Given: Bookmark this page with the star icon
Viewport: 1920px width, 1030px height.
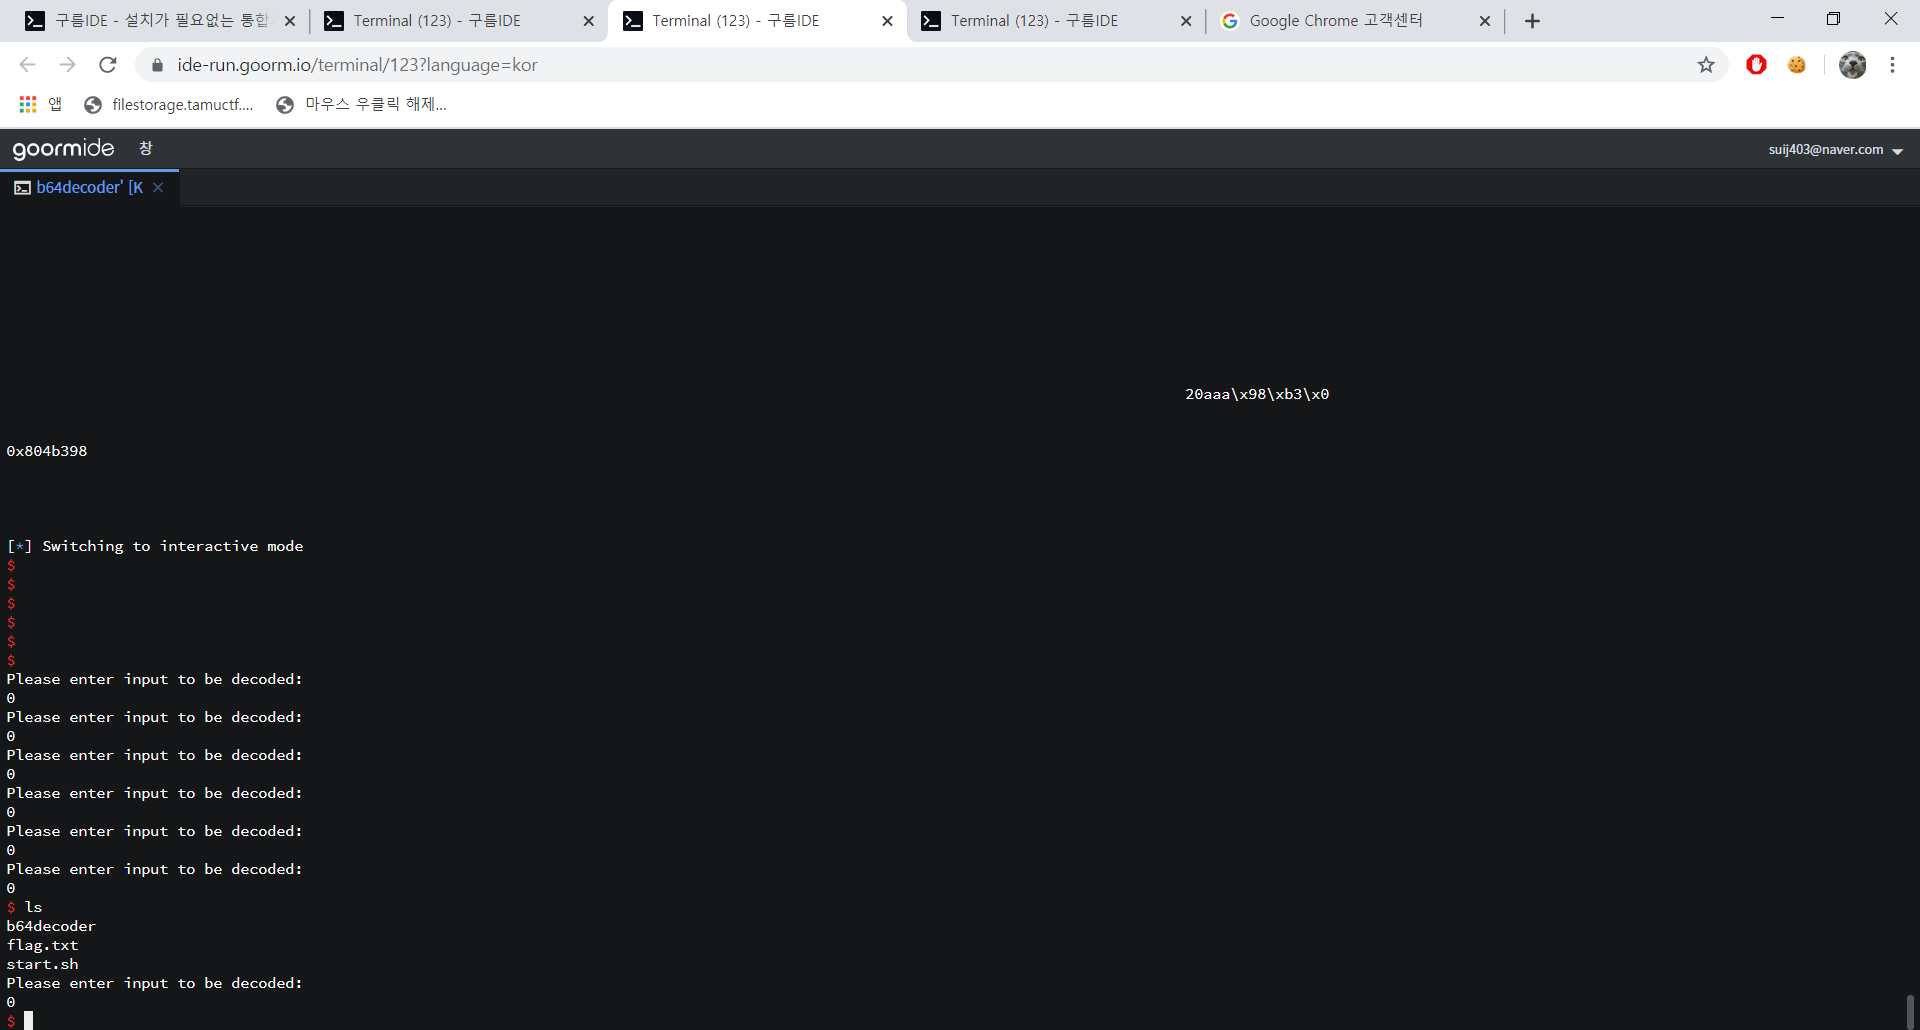Looking at the screenshot, I should click(1706, 65).
